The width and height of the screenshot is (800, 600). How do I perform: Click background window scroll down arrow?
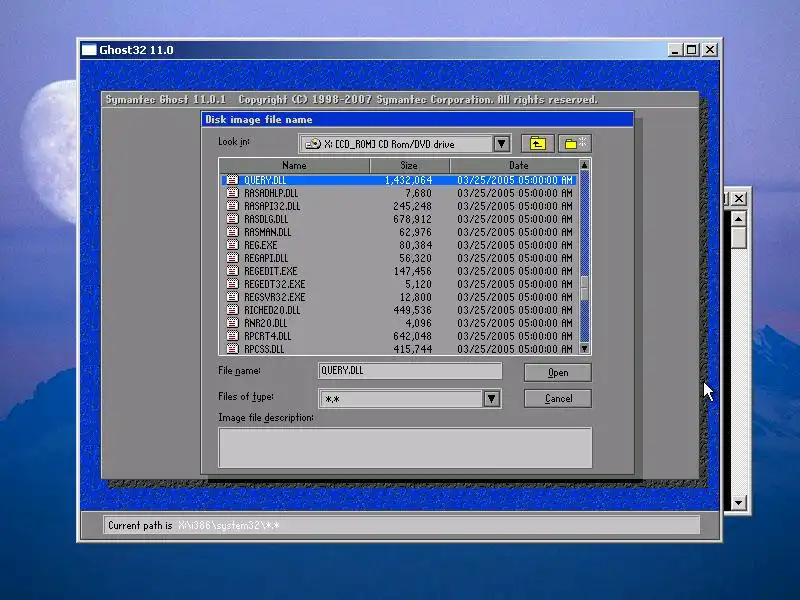tap(739, 503)
